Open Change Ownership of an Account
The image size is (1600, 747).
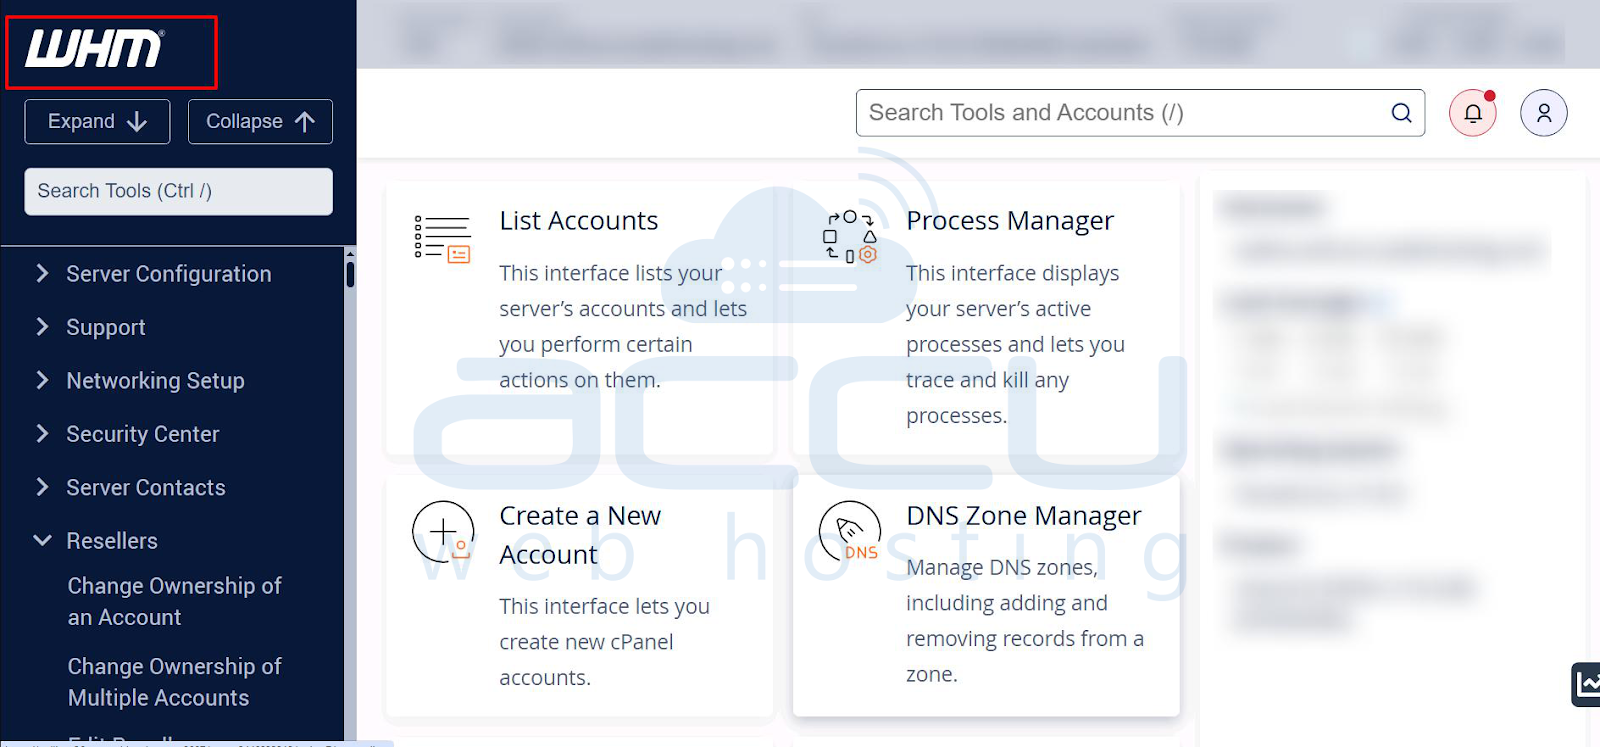(174, 601)
